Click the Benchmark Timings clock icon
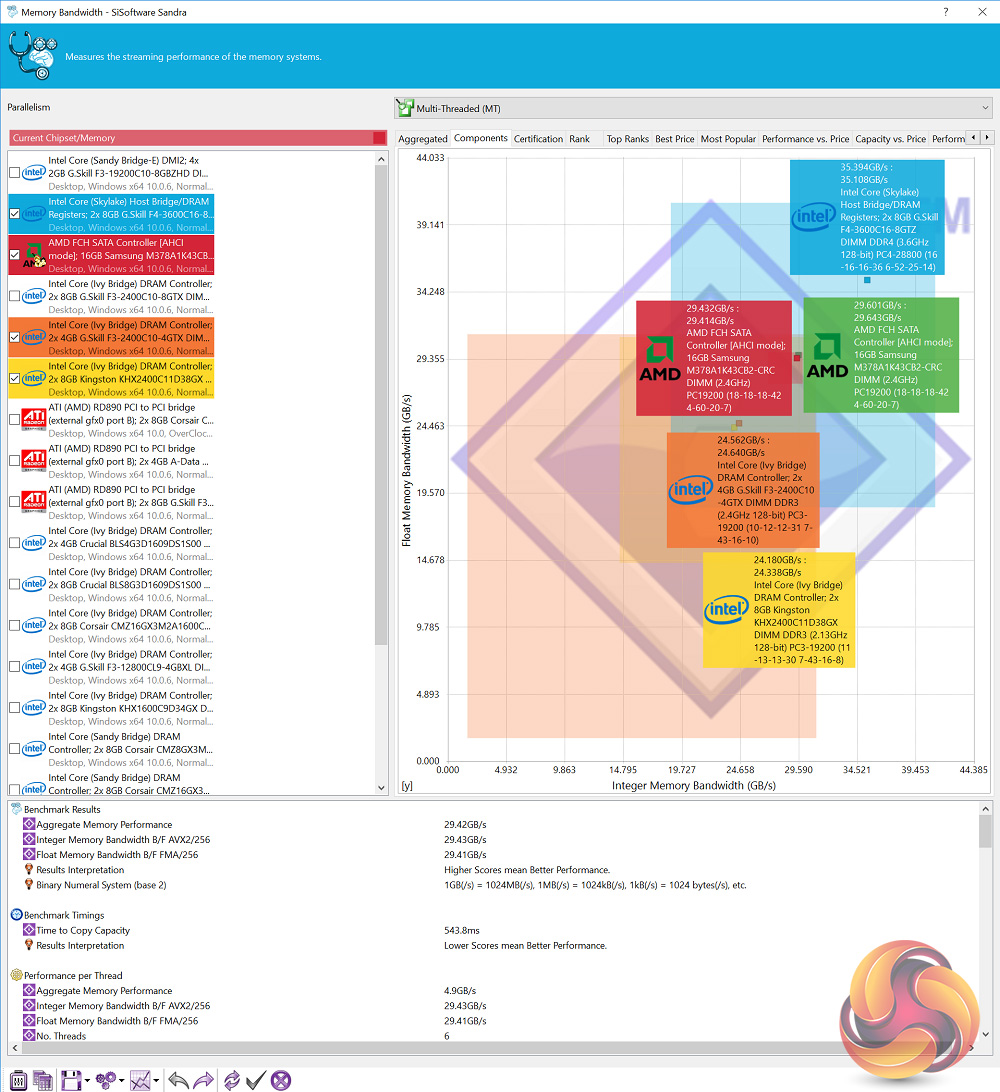Screen dimensions: 1000x1092 [17, 914]
